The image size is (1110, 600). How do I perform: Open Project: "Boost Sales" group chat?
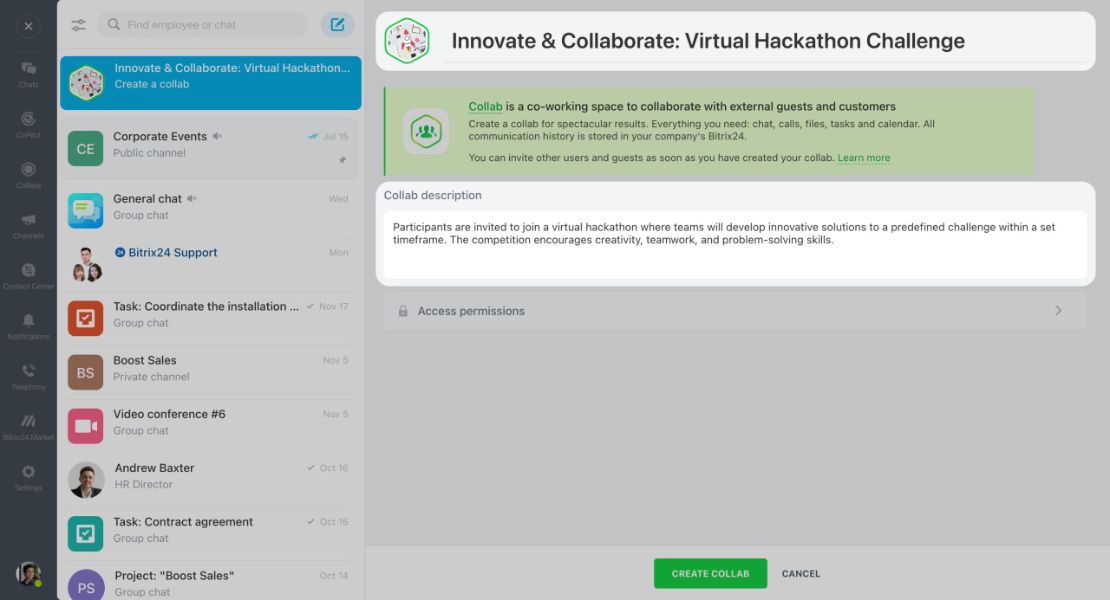point(210,582)
